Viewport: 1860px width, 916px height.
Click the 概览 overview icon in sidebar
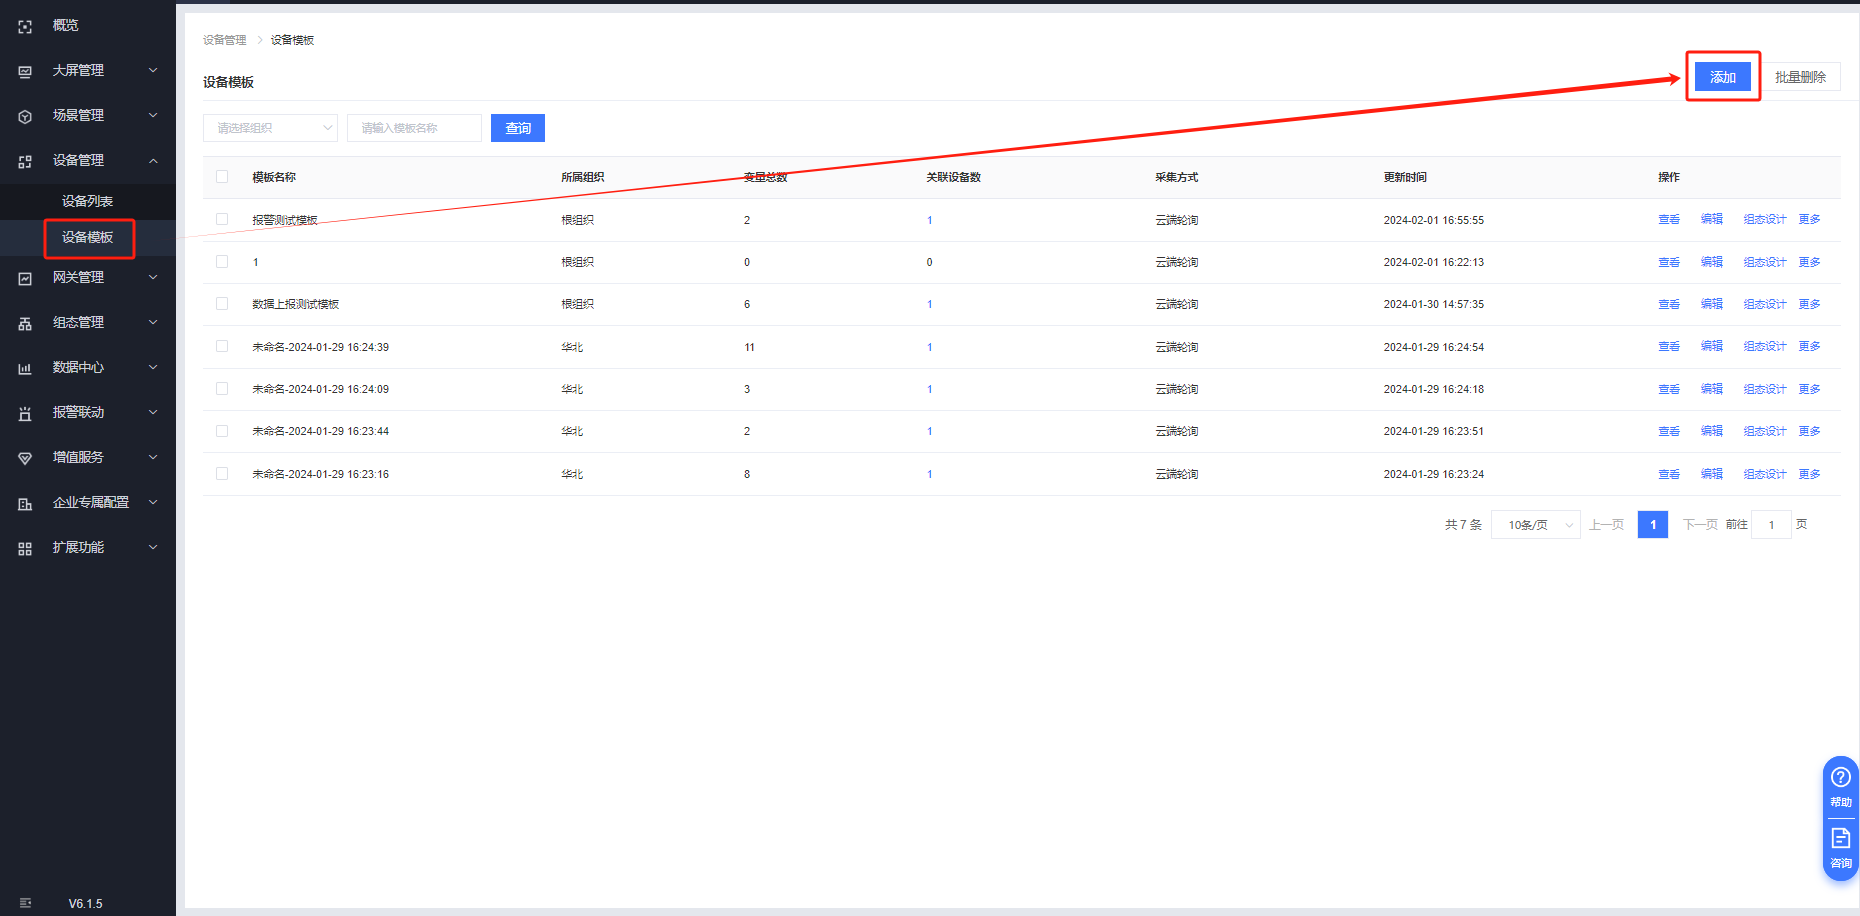click(25, 27)
